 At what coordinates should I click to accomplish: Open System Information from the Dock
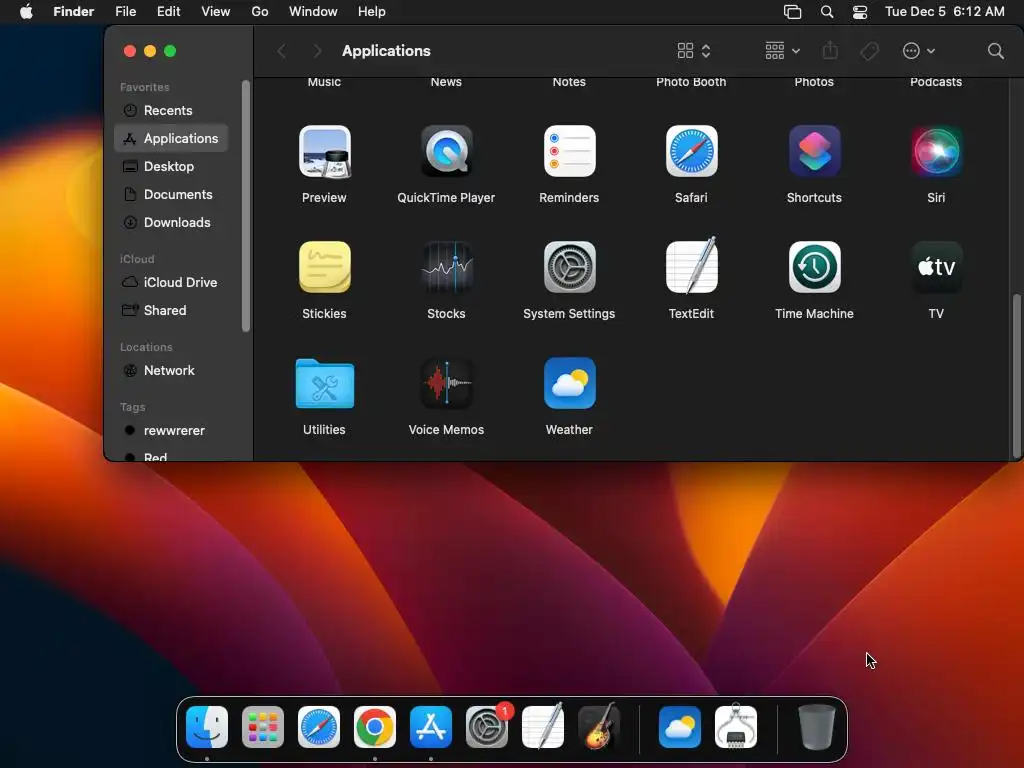(736, 726)
